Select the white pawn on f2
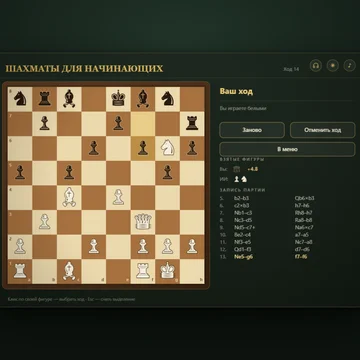The image size is (360, 360). click(143, 247)
